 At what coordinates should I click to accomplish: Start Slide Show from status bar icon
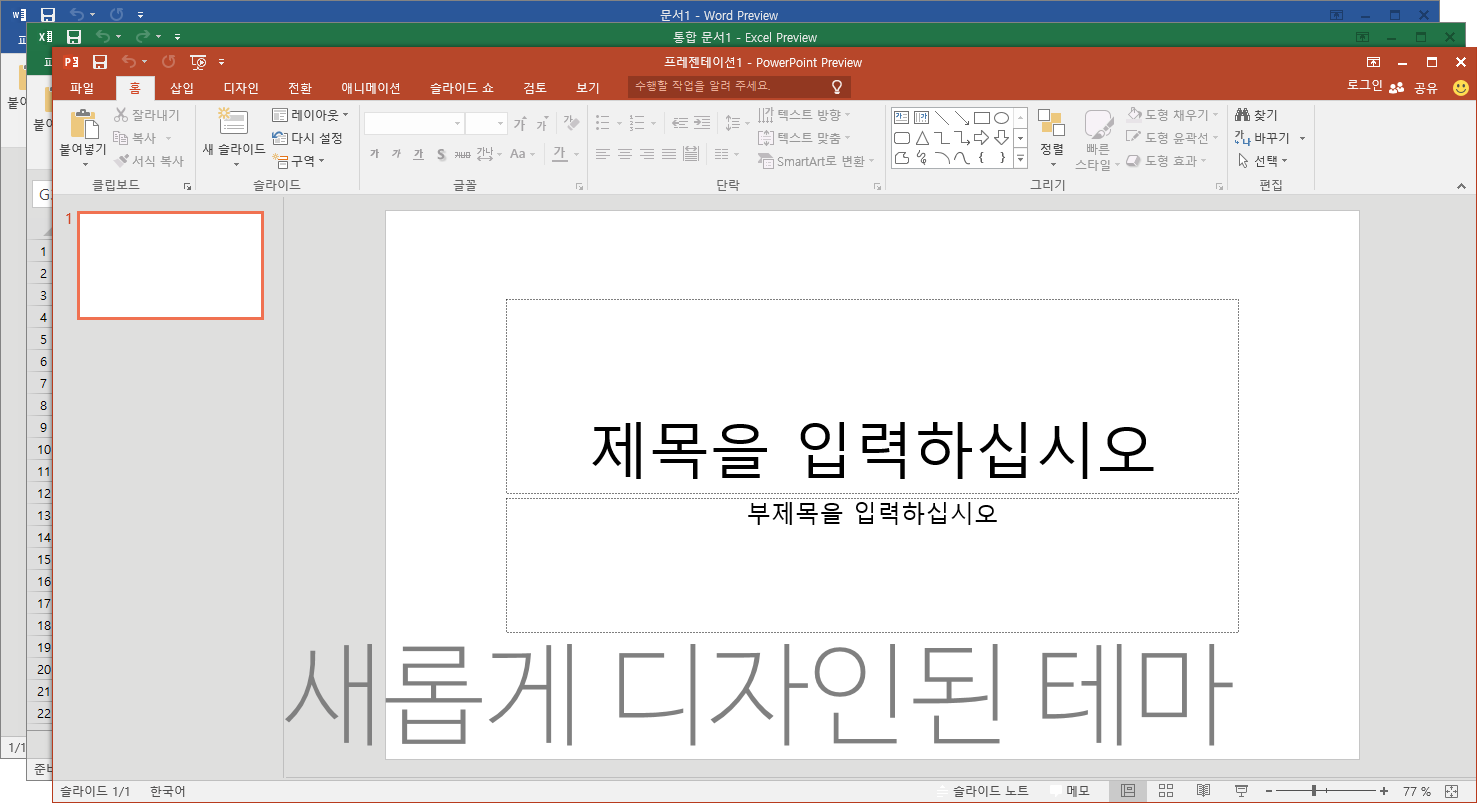click(1242, 791)
